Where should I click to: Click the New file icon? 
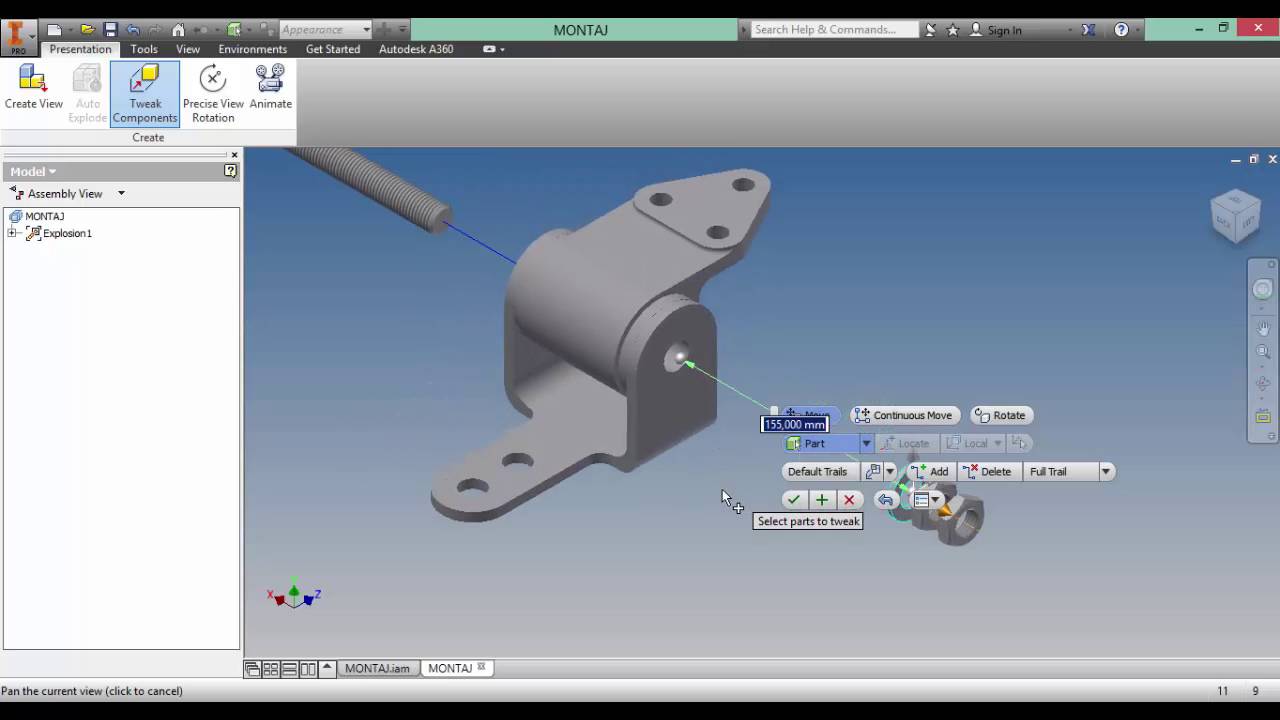point(55,30)
